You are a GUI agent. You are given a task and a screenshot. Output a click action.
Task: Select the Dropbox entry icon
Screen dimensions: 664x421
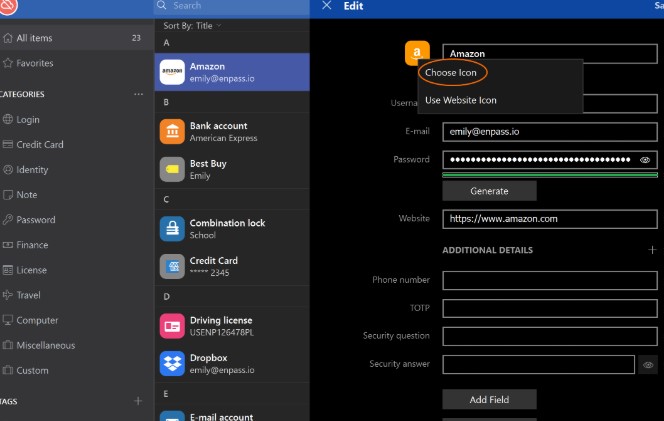172,363
